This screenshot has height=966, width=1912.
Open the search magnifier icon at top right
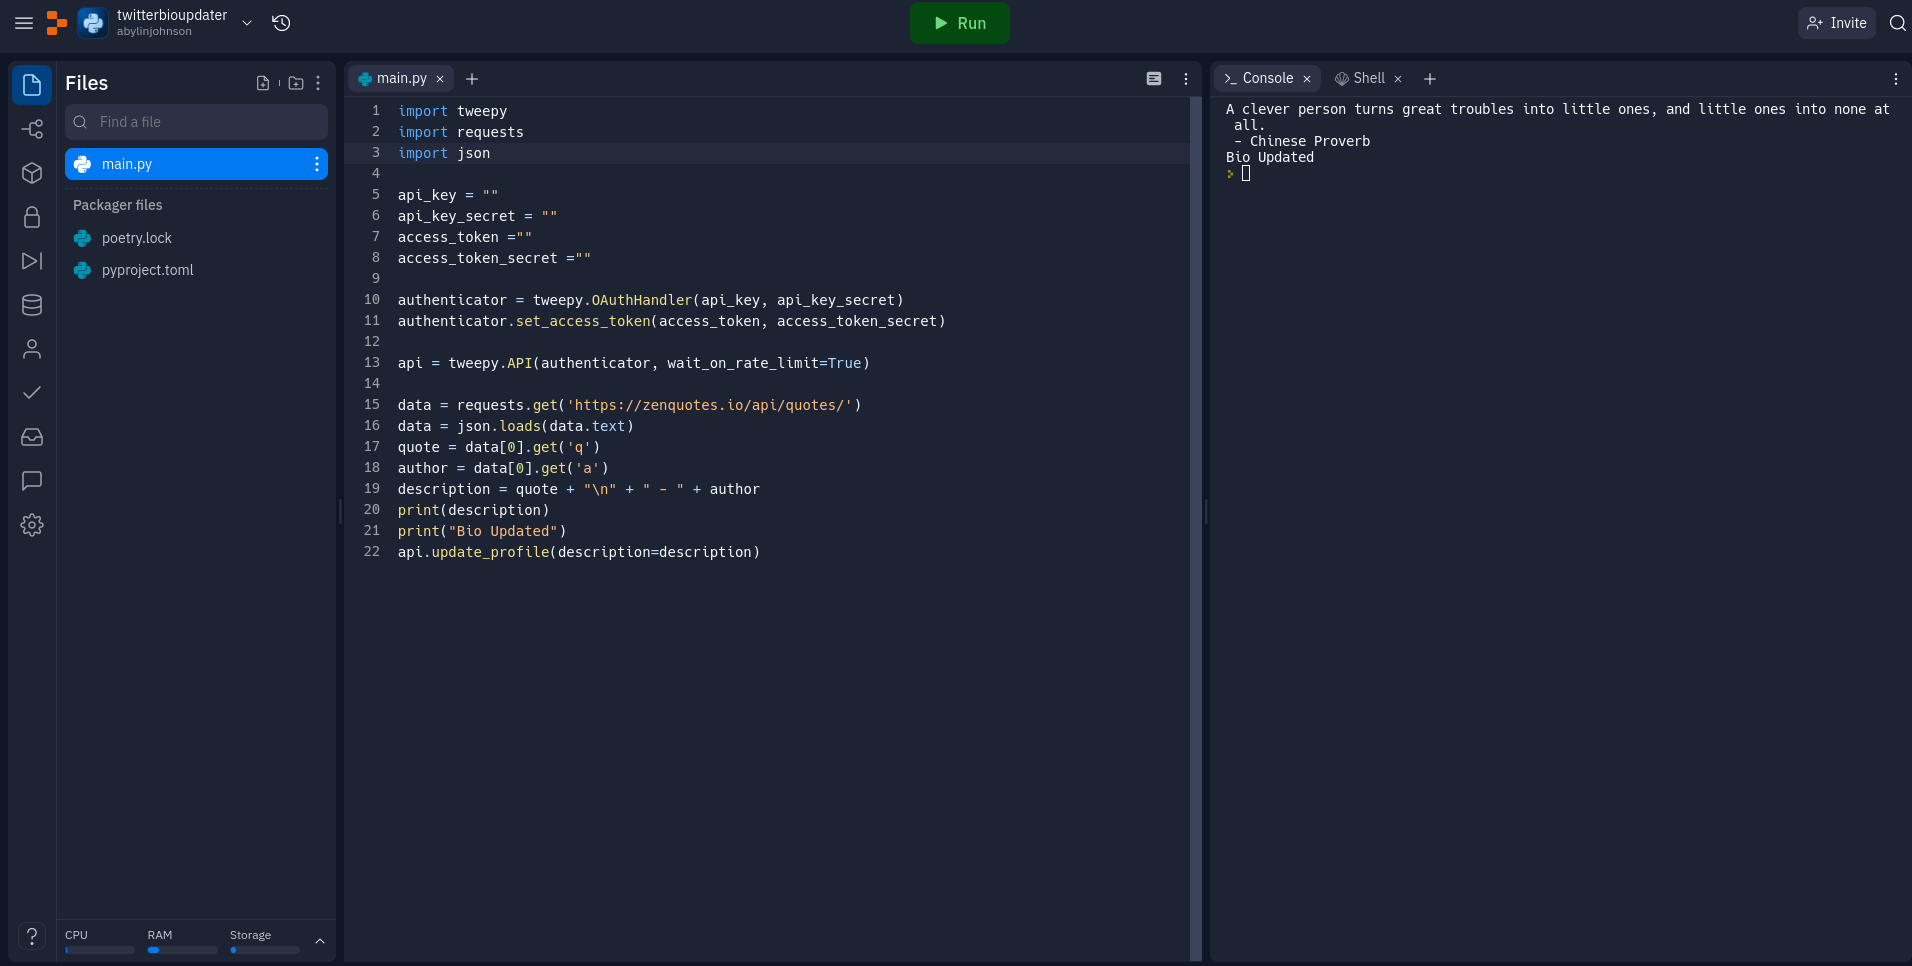[x=1897, y=23]
